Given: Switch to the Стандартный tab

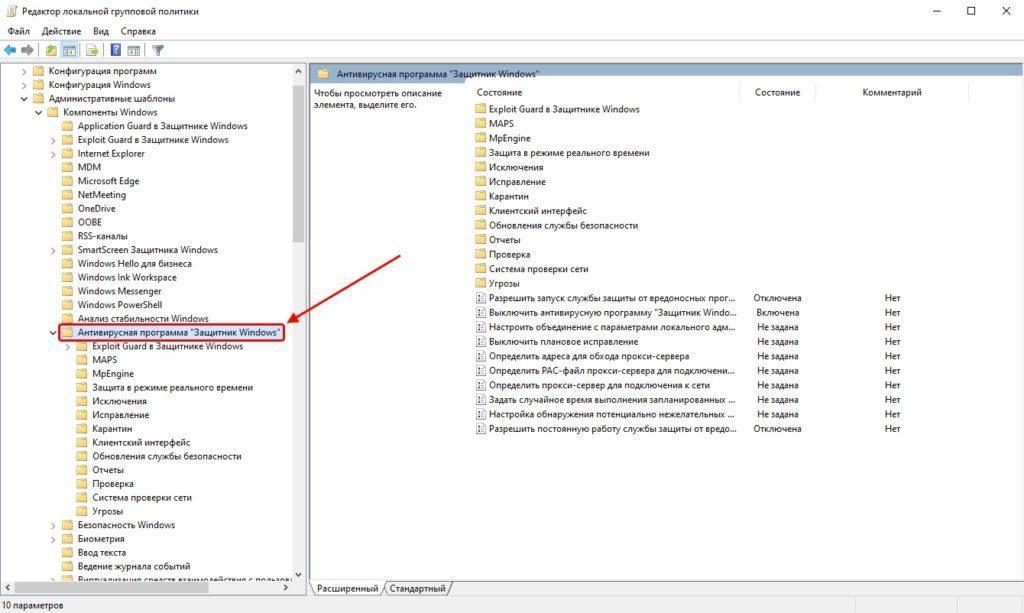Looking at the screenshot, I should pos(417,588).
